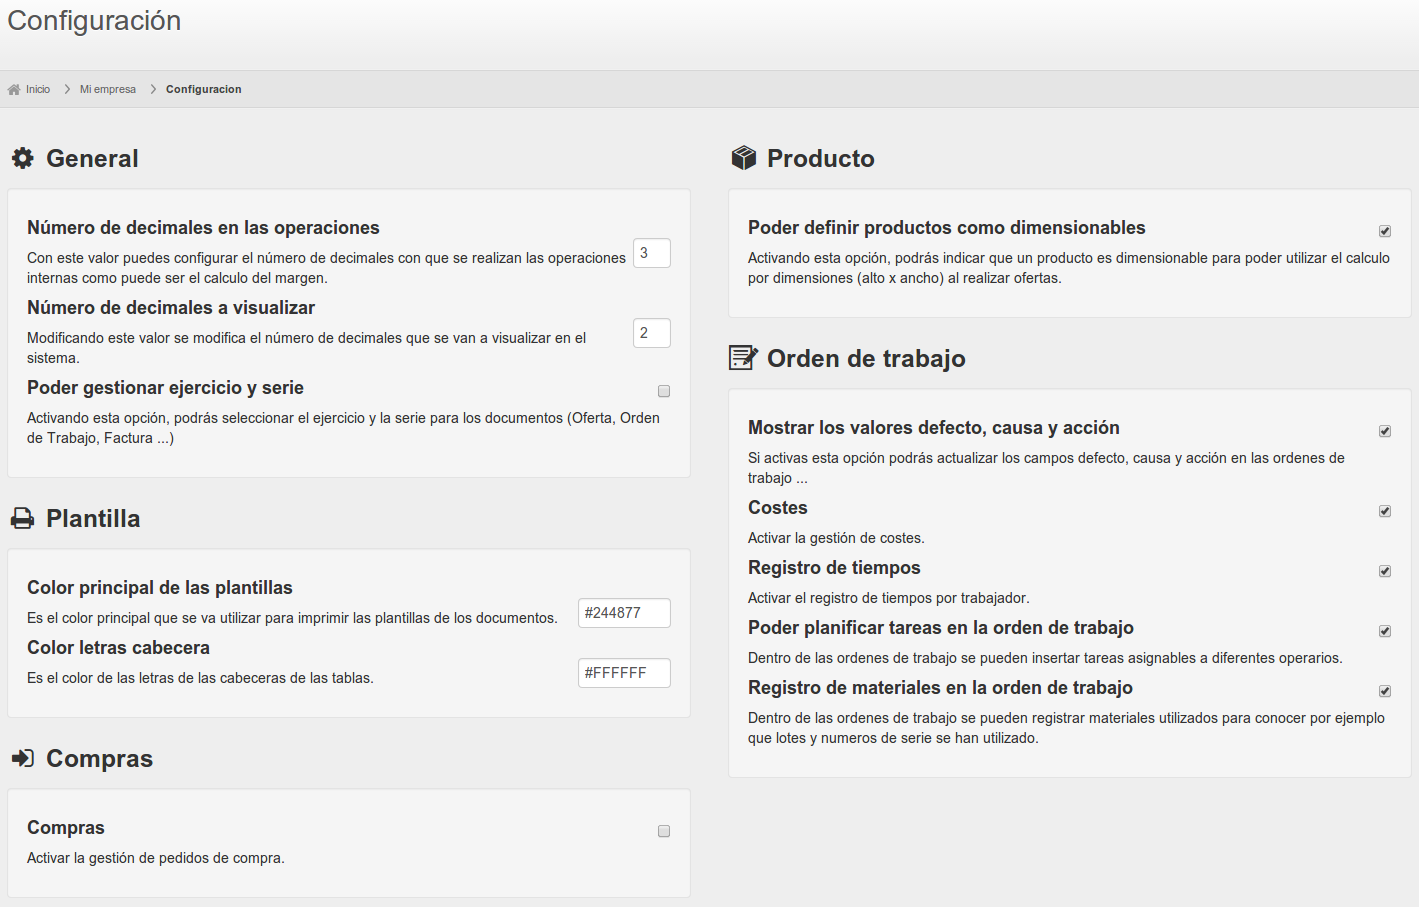The height and width of the screenshot is (907, 1419).
Task: Edit the main template color field #244877
Action: (x=624, y=613)
